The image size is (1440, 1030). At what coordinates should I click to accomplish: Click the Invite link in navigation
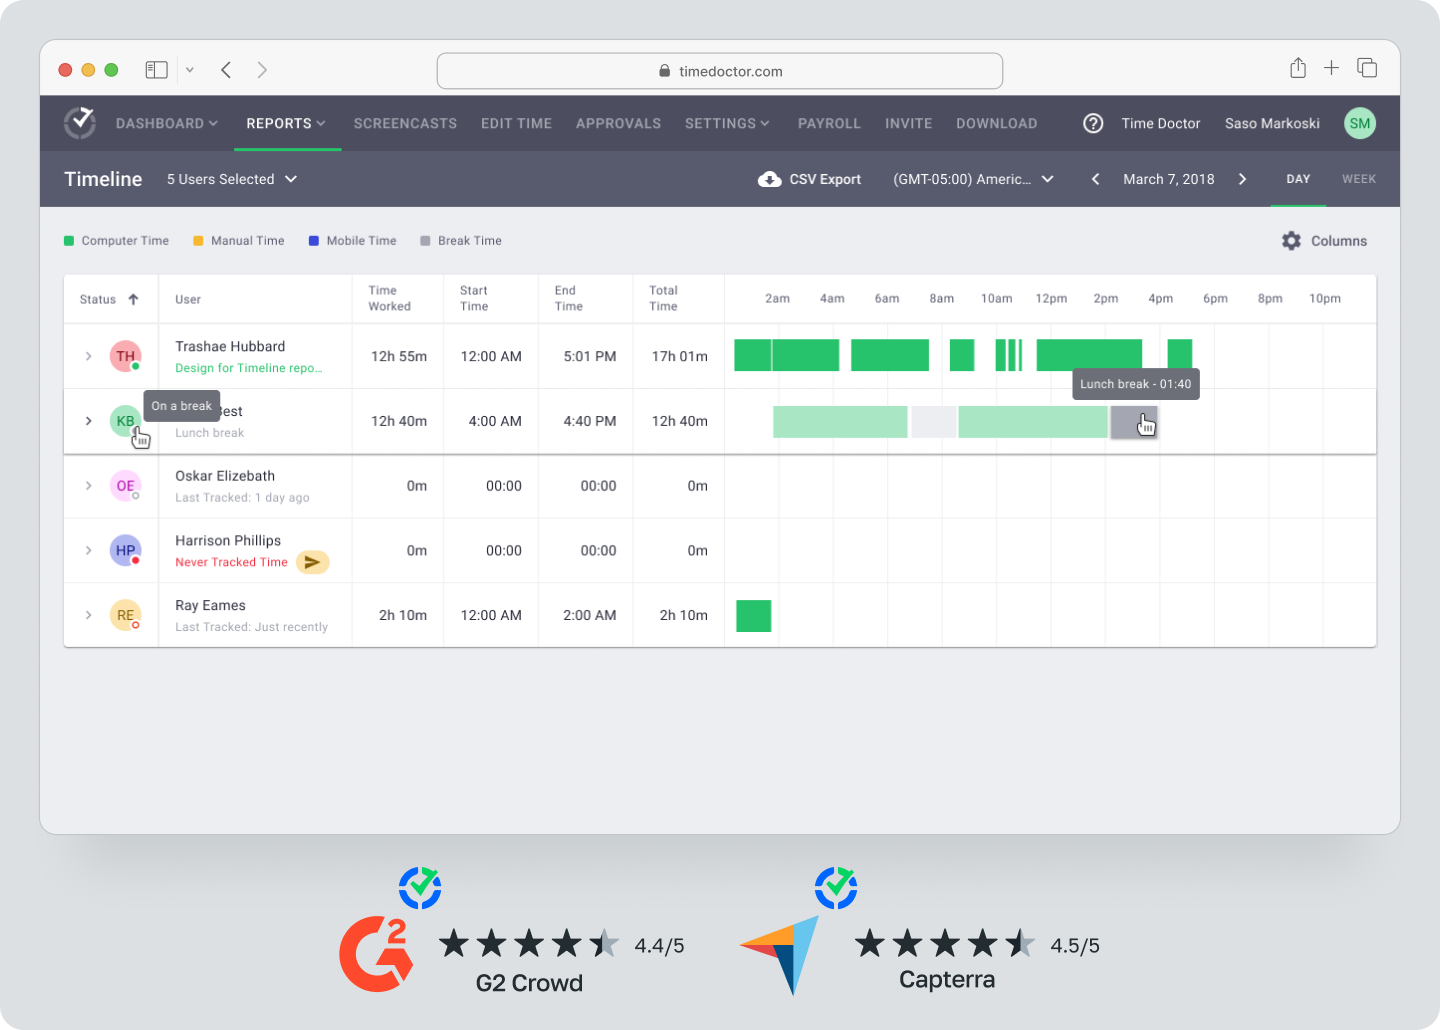pos(908,123)
